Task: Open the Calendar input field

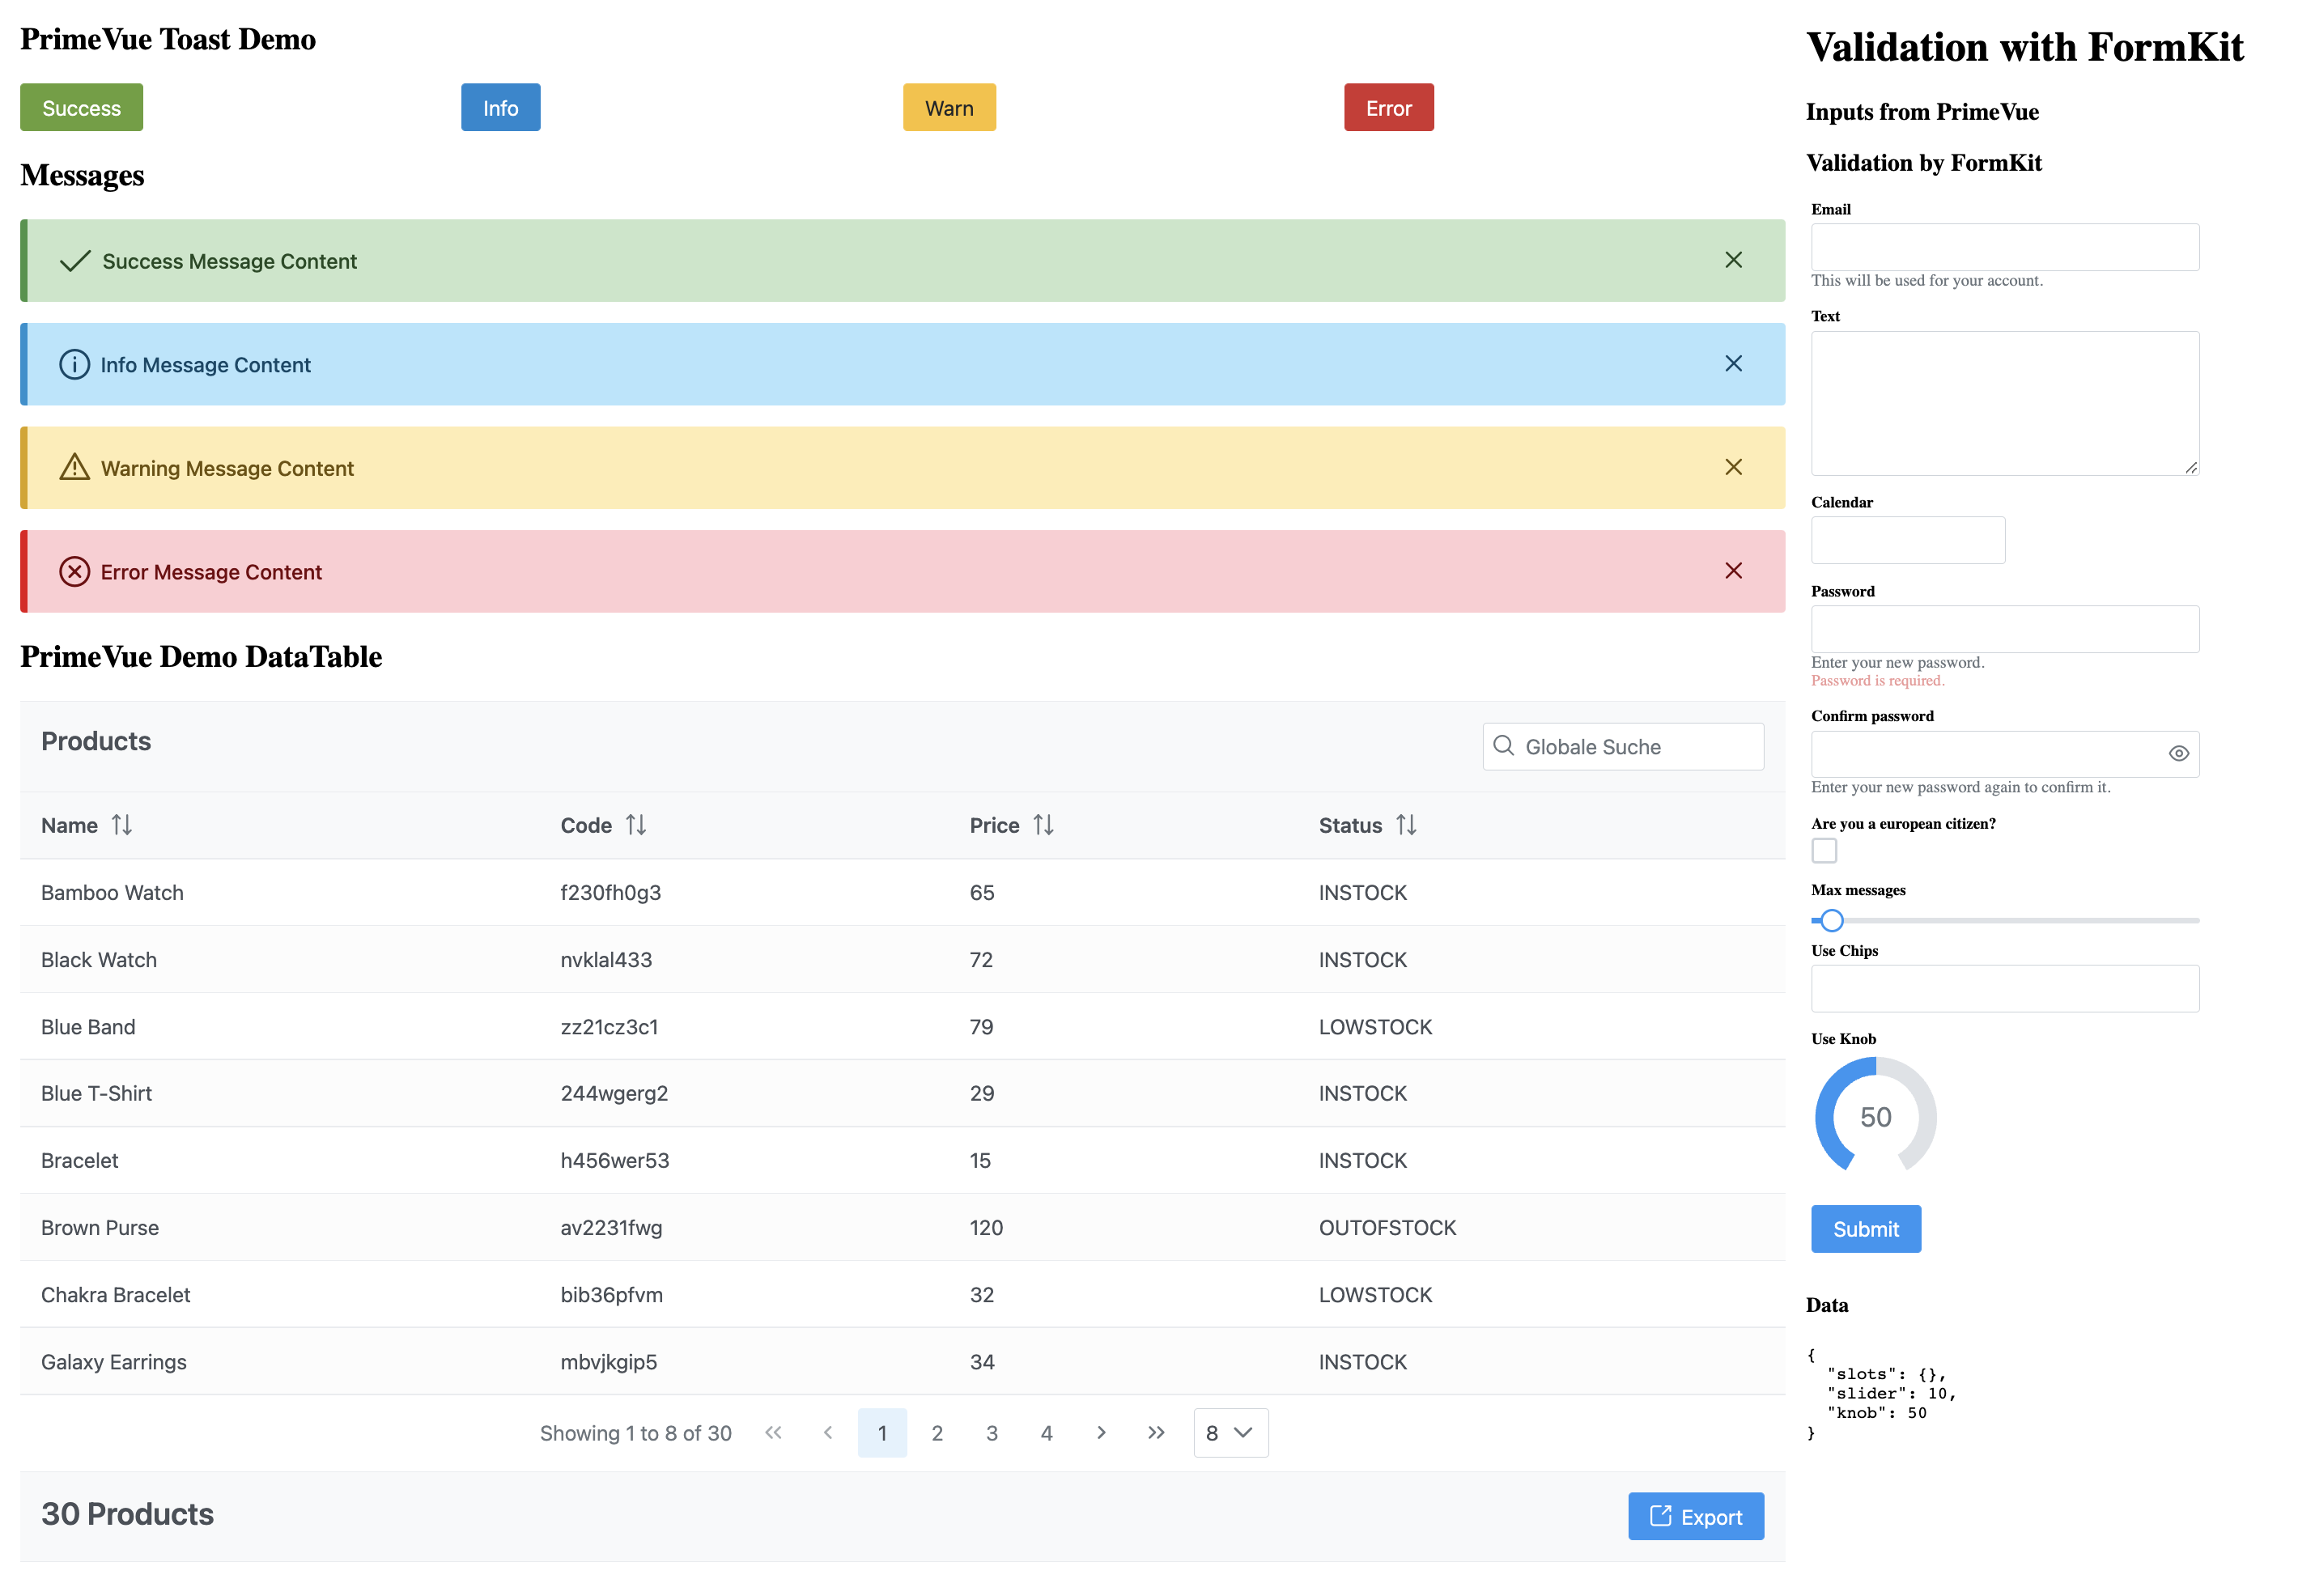Action: tap(1908, 540)
